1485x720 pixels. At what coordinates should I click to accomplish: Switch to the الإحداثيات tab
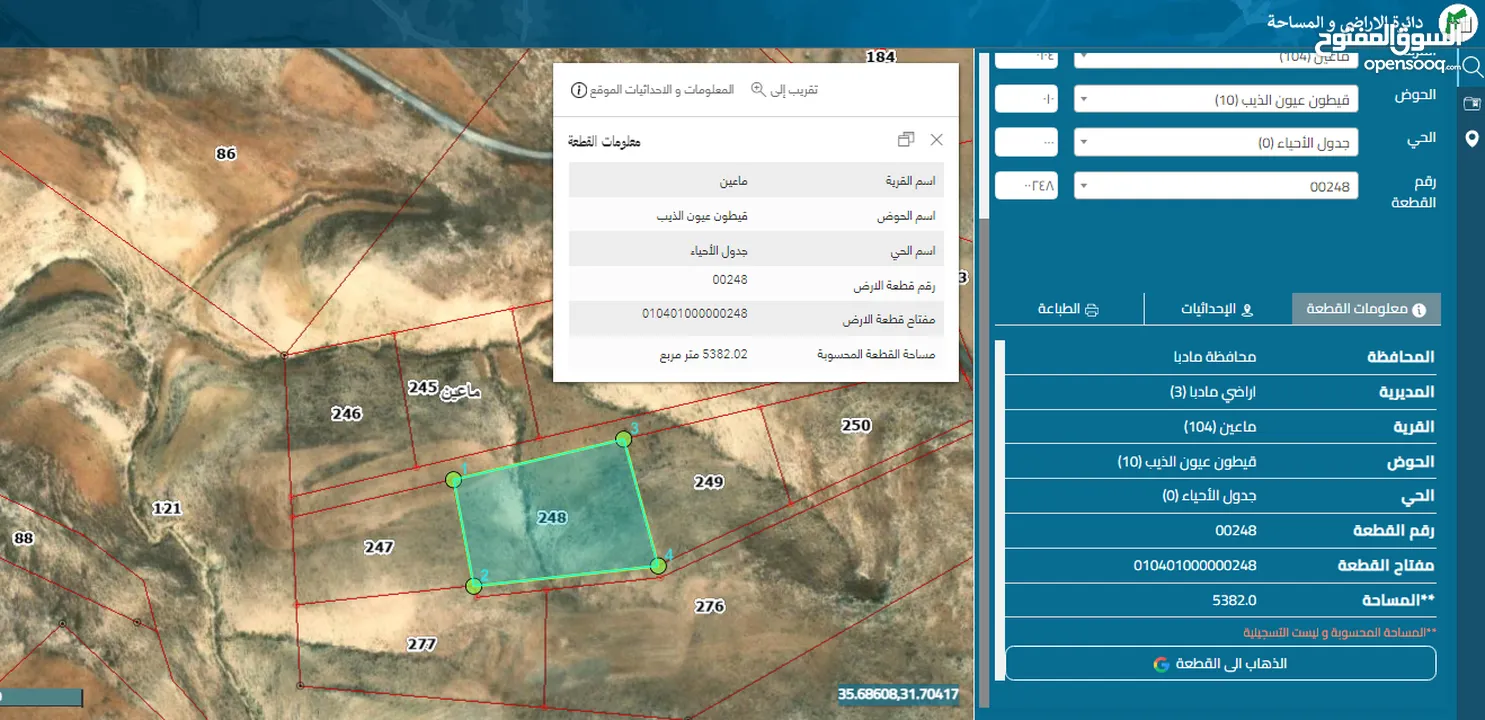point(1218,309)
